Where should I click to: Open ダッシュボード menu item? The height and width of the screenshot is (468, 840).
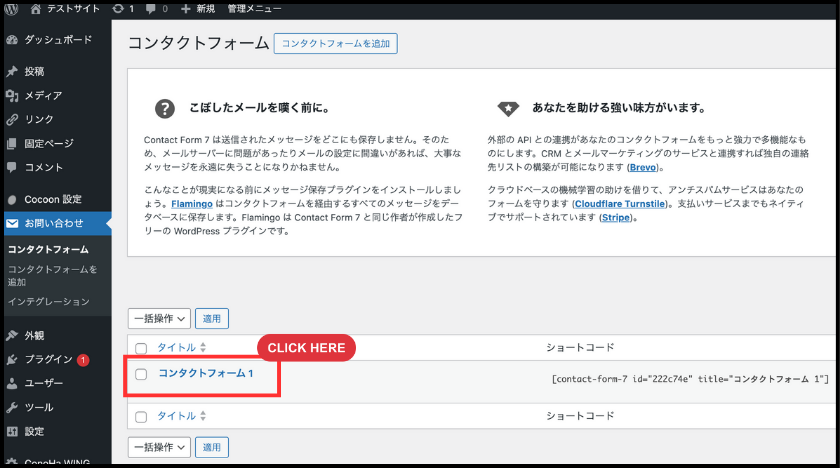[x=58, y=40]
